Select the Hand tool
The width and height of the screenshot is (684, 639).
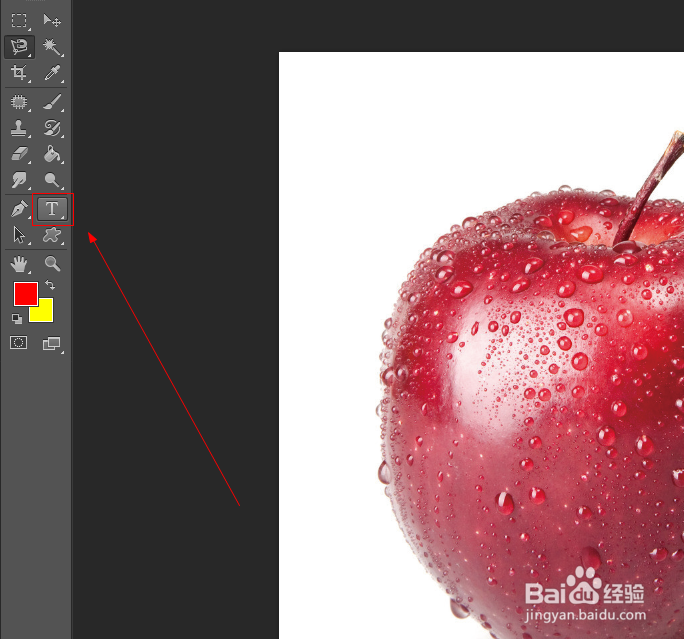point(19,264)
